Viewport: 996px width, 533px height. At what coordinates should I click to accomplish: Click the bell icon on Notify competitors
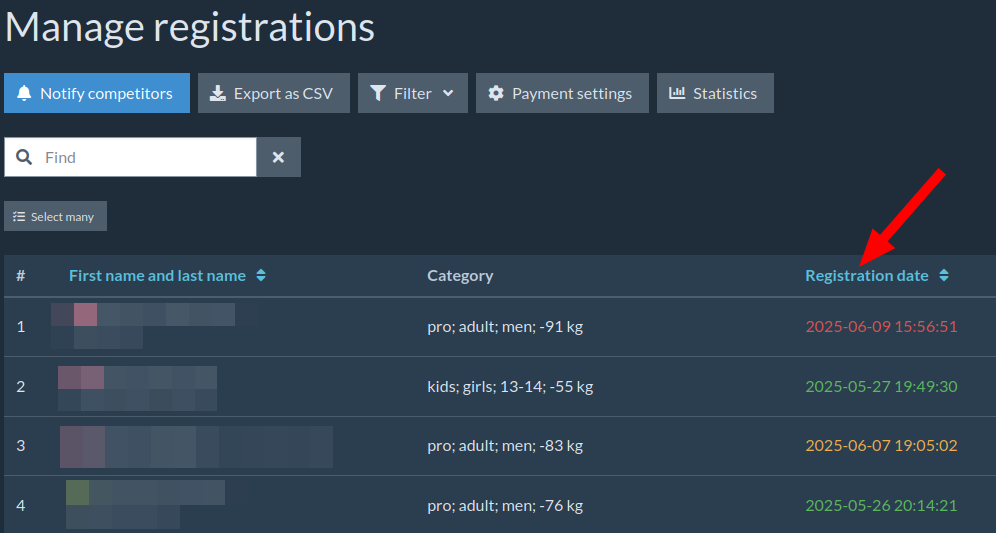25,93
